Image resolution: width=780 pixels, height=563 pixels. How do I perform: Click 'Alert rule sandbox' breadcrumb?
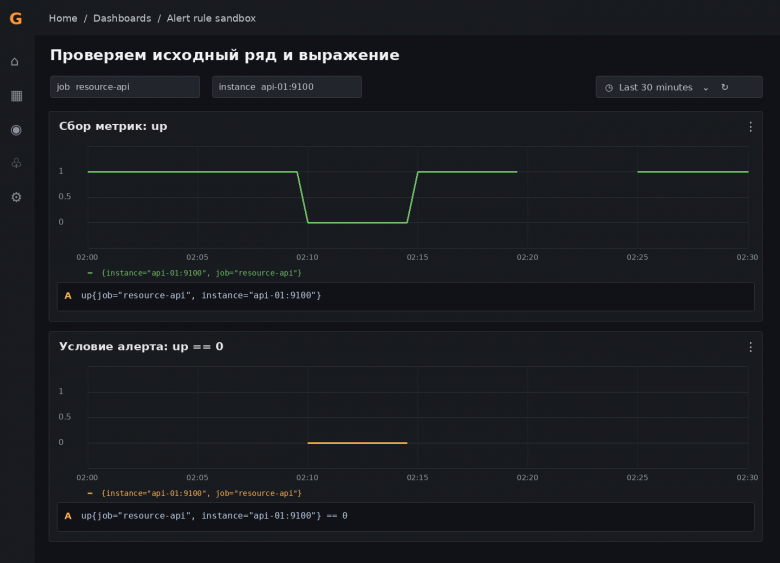[211, 18]
